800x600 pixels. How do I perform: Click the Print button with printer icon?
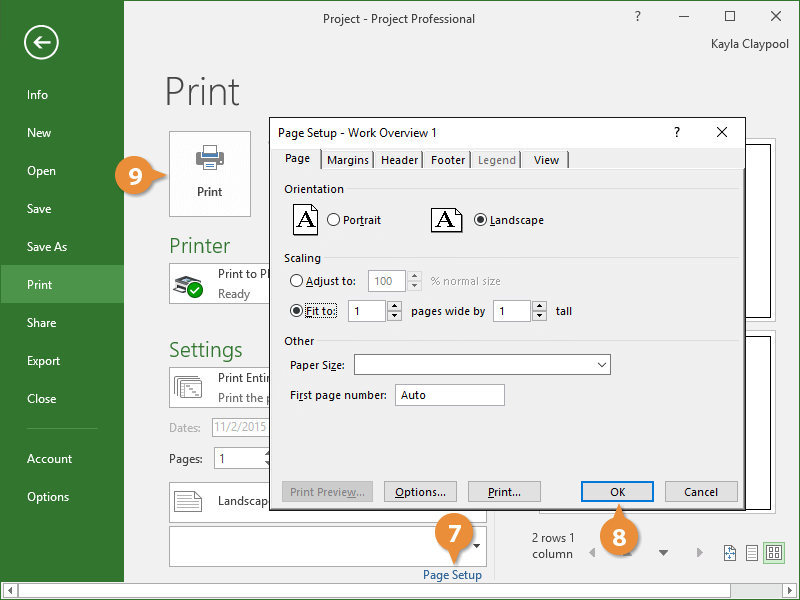coord(209,173)
